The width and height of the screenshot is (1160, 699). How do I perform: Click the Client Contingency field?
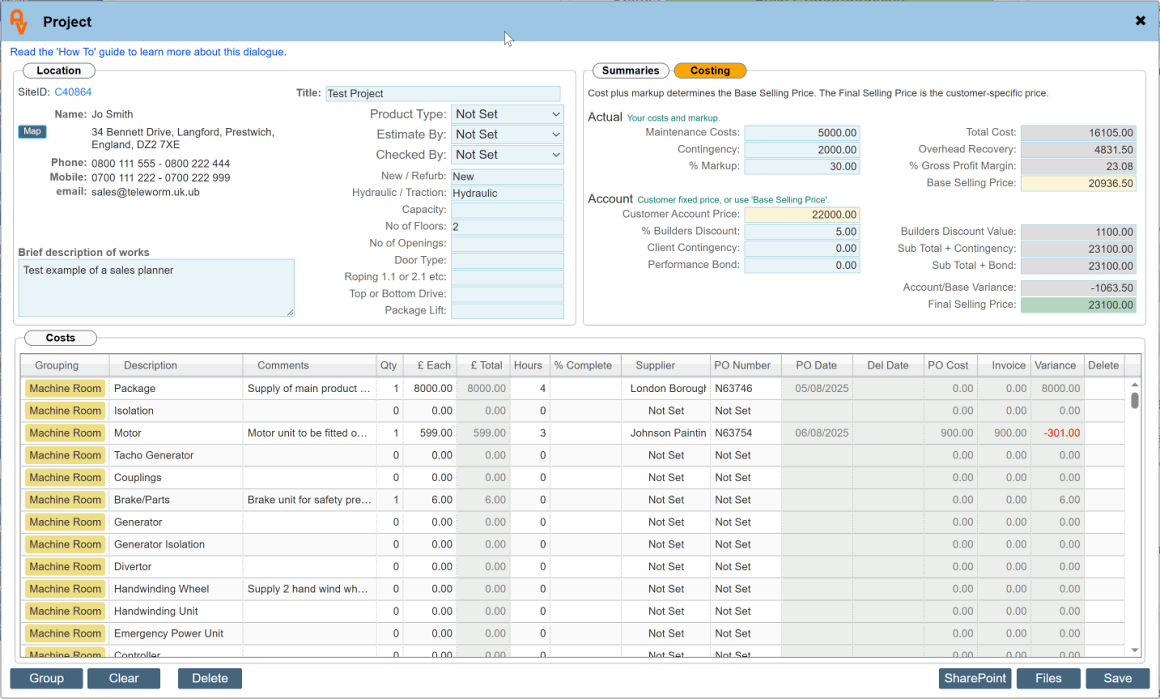802,249
